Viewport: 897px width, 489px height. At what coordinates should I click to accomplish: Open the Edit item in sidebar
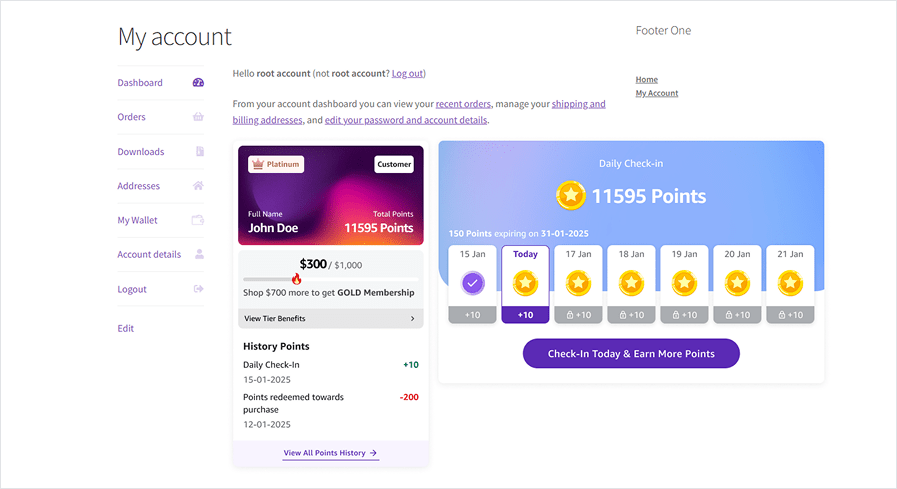(125, 328)
